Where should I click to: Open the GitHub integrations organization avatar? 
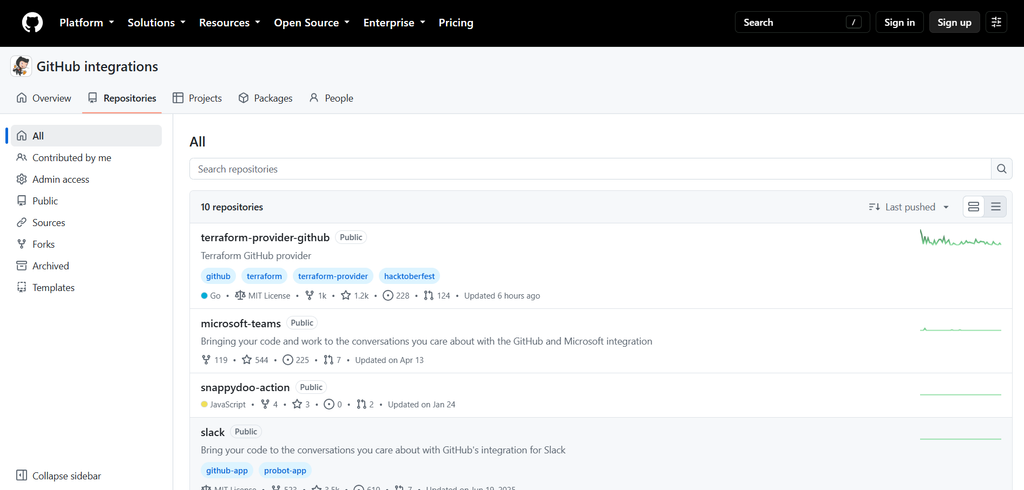pyautogui.click(x=21, y=67)
